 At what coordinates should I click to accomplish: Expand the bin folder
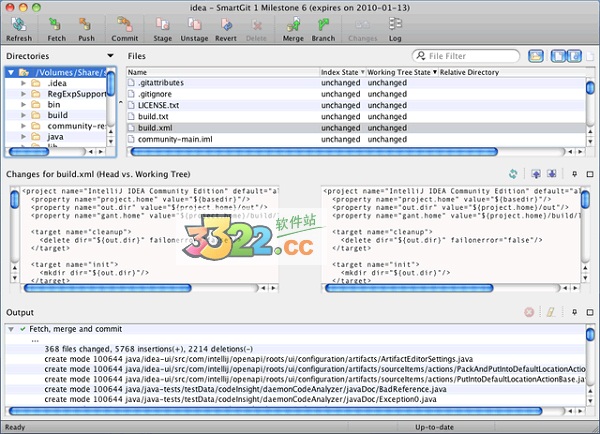(x=23, y=104)
